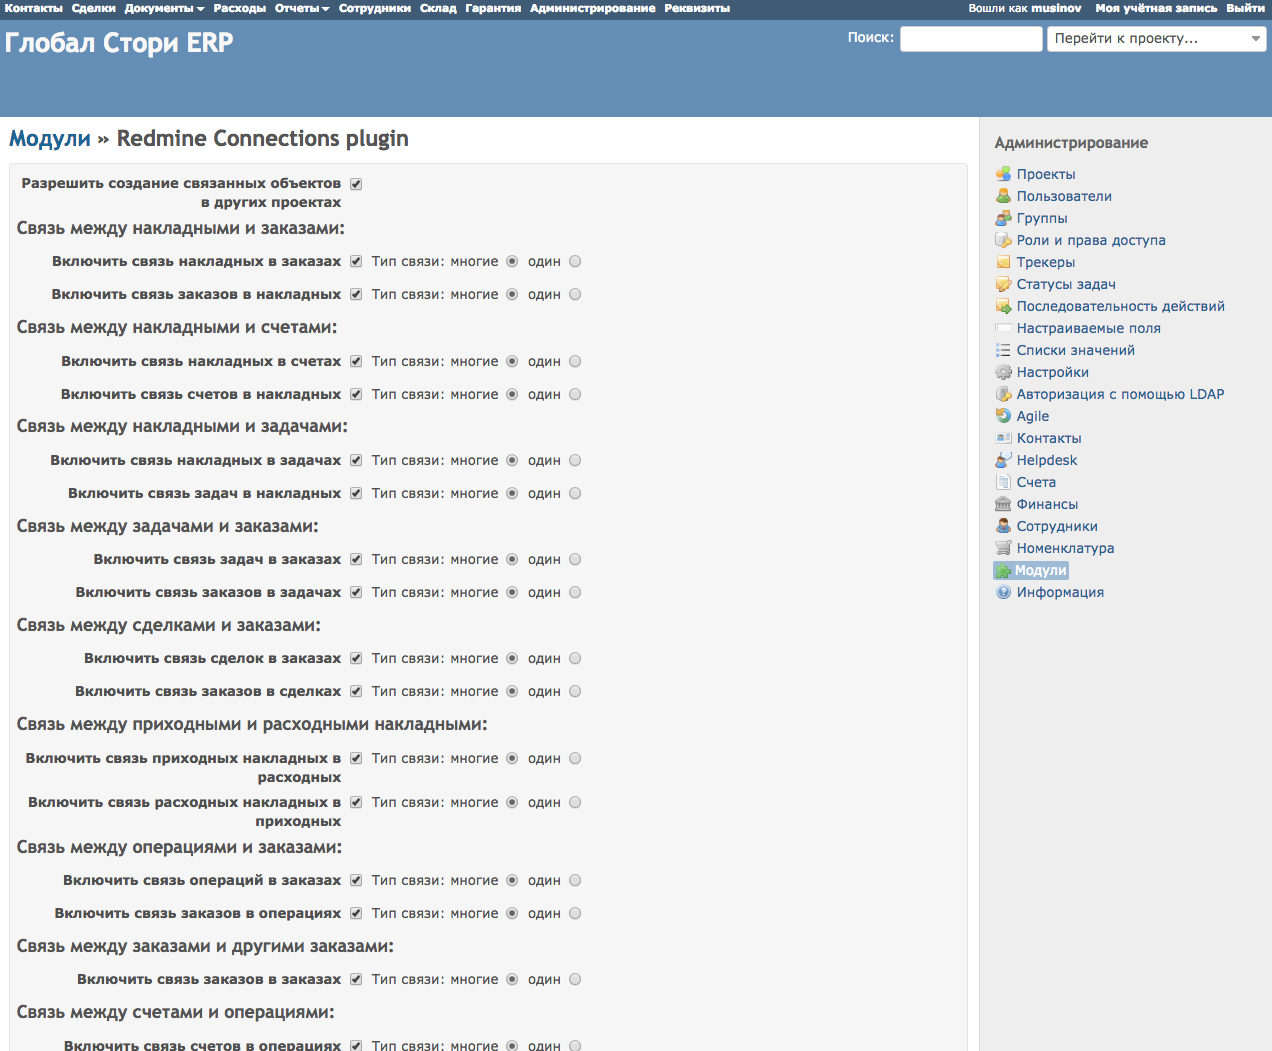
Task: Open Сделки in top menu
Action: click(x=94, y=8)
